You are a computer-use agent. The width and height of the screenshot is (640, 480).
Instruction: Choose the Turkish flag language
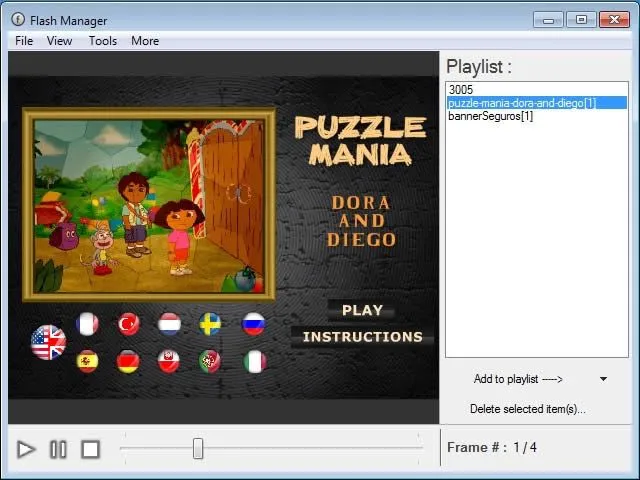click(129, 324)
